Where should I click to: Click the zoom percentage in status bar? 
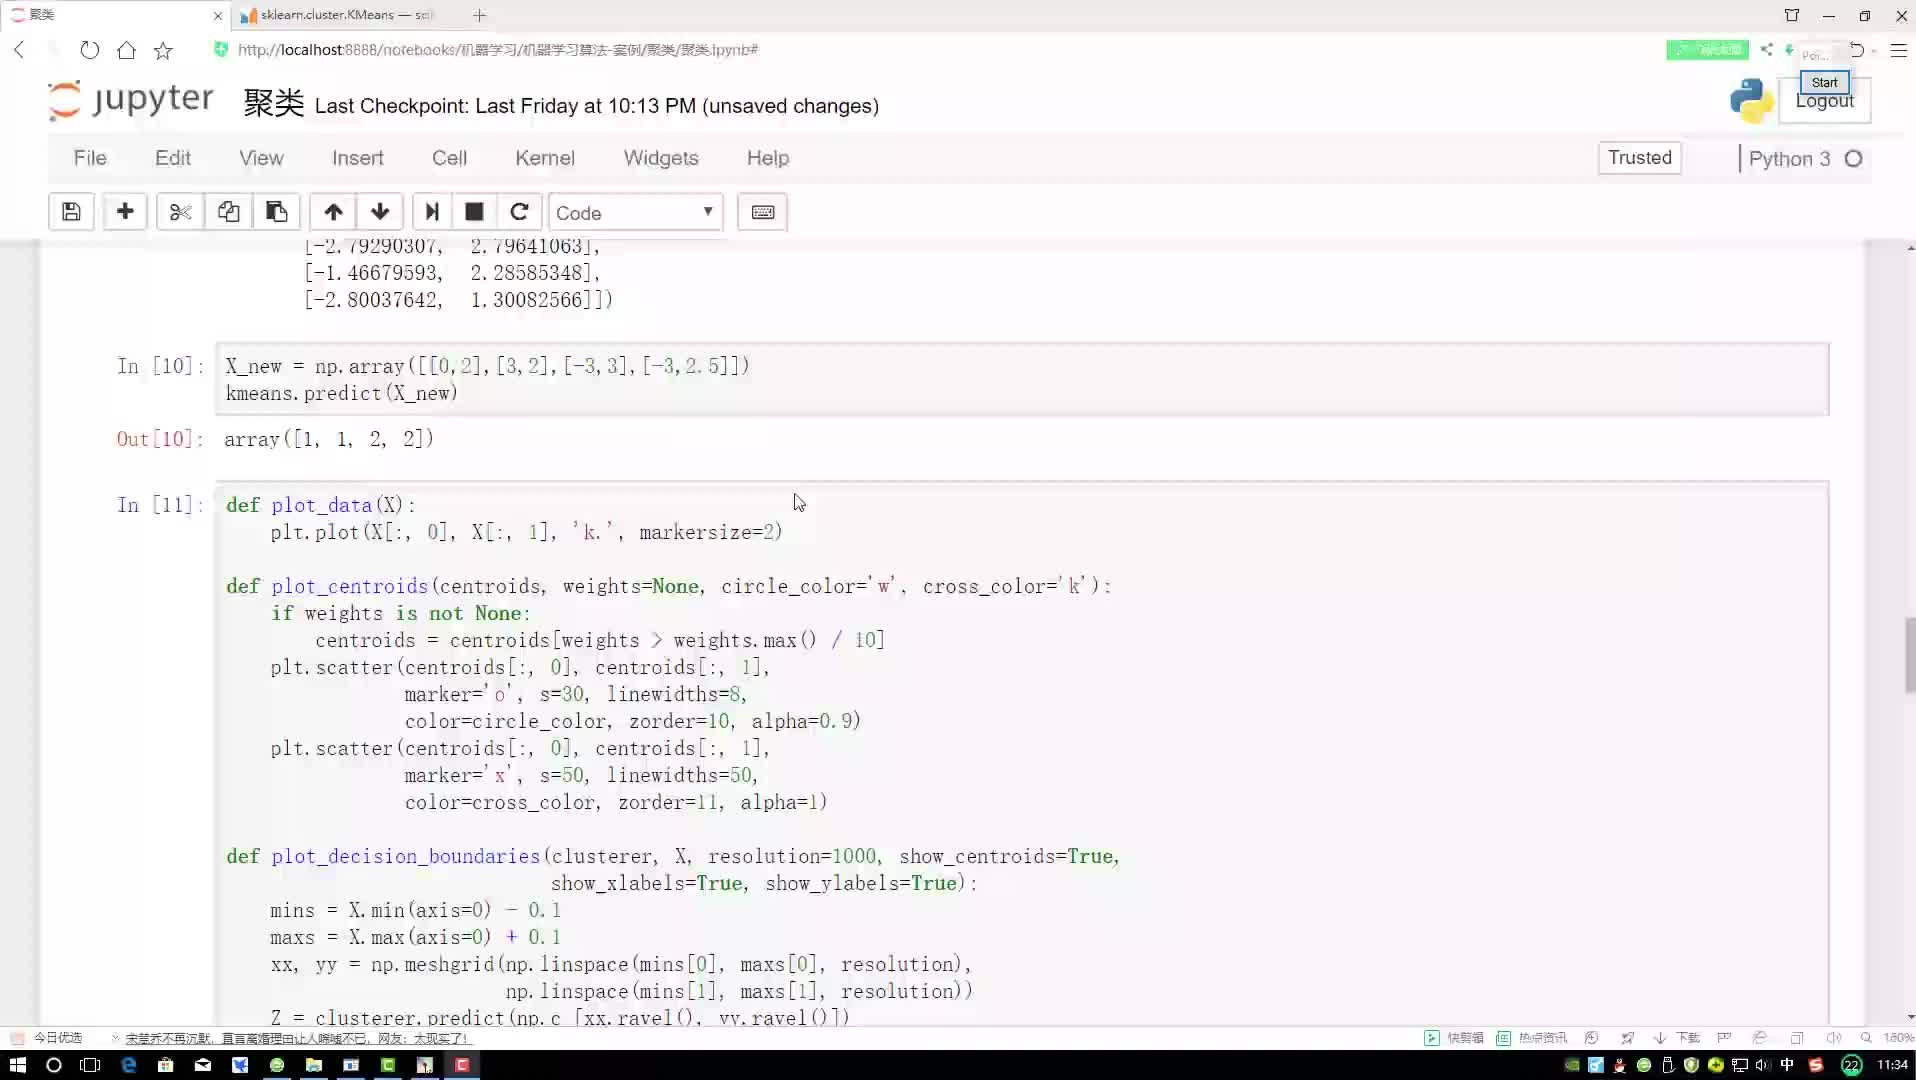pos(1896,1038)
